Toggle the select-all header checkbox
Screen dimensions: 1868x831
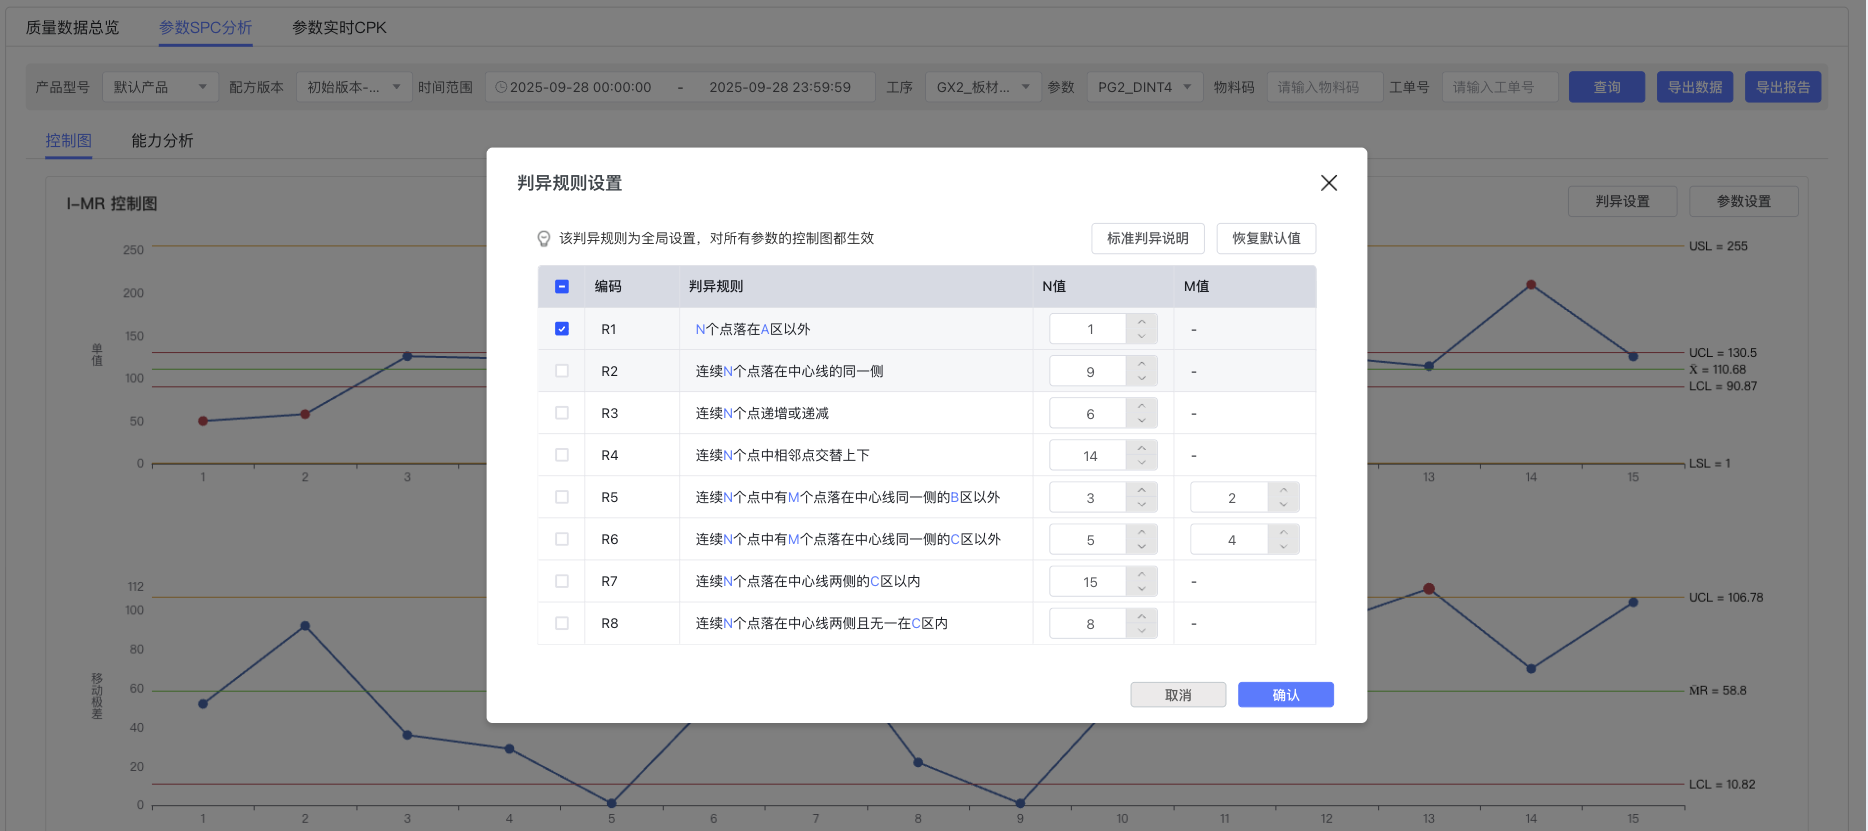(562, 287)
